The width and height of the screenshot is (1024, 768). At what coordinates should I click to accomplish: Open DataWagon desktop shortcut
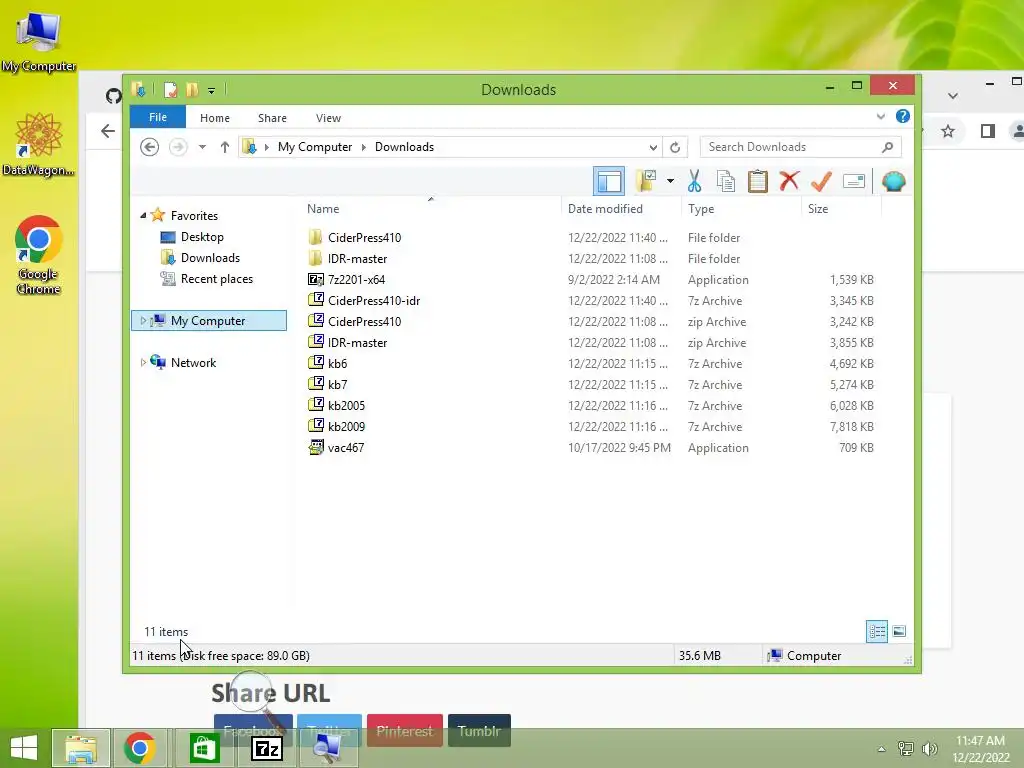(39, 144)
